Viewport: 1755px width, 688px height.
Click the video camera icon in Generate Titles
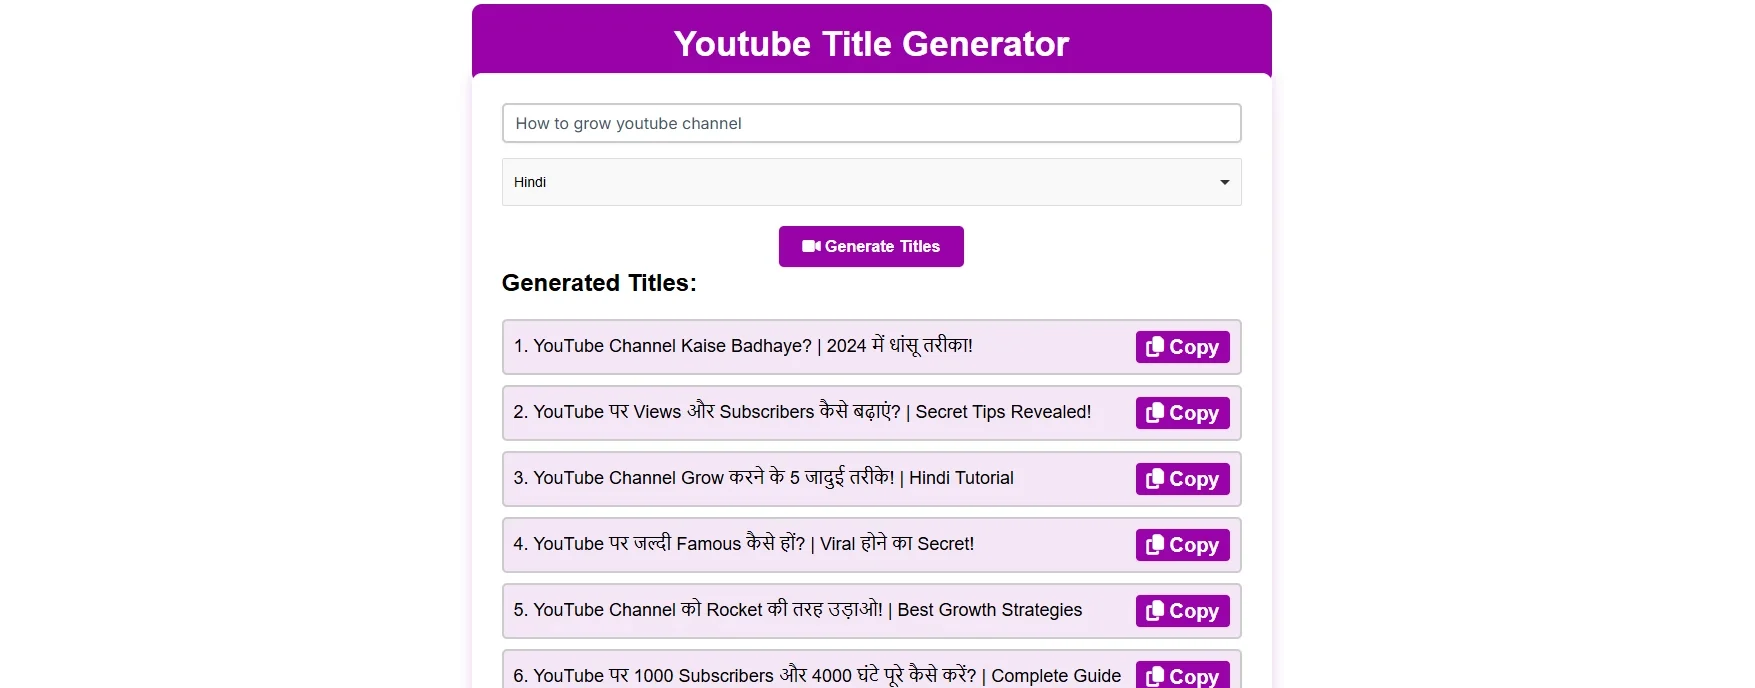(811, 246)
